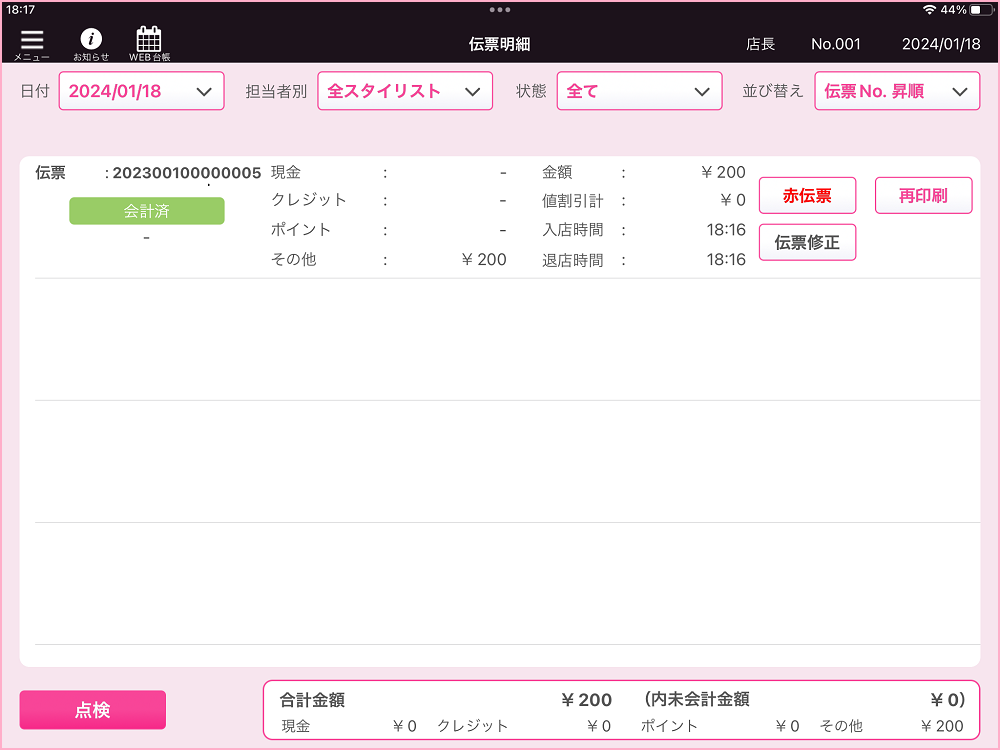Select slip number 202300100000005
The width and height of the screenshot is (1000, 750).
(186, 173)
